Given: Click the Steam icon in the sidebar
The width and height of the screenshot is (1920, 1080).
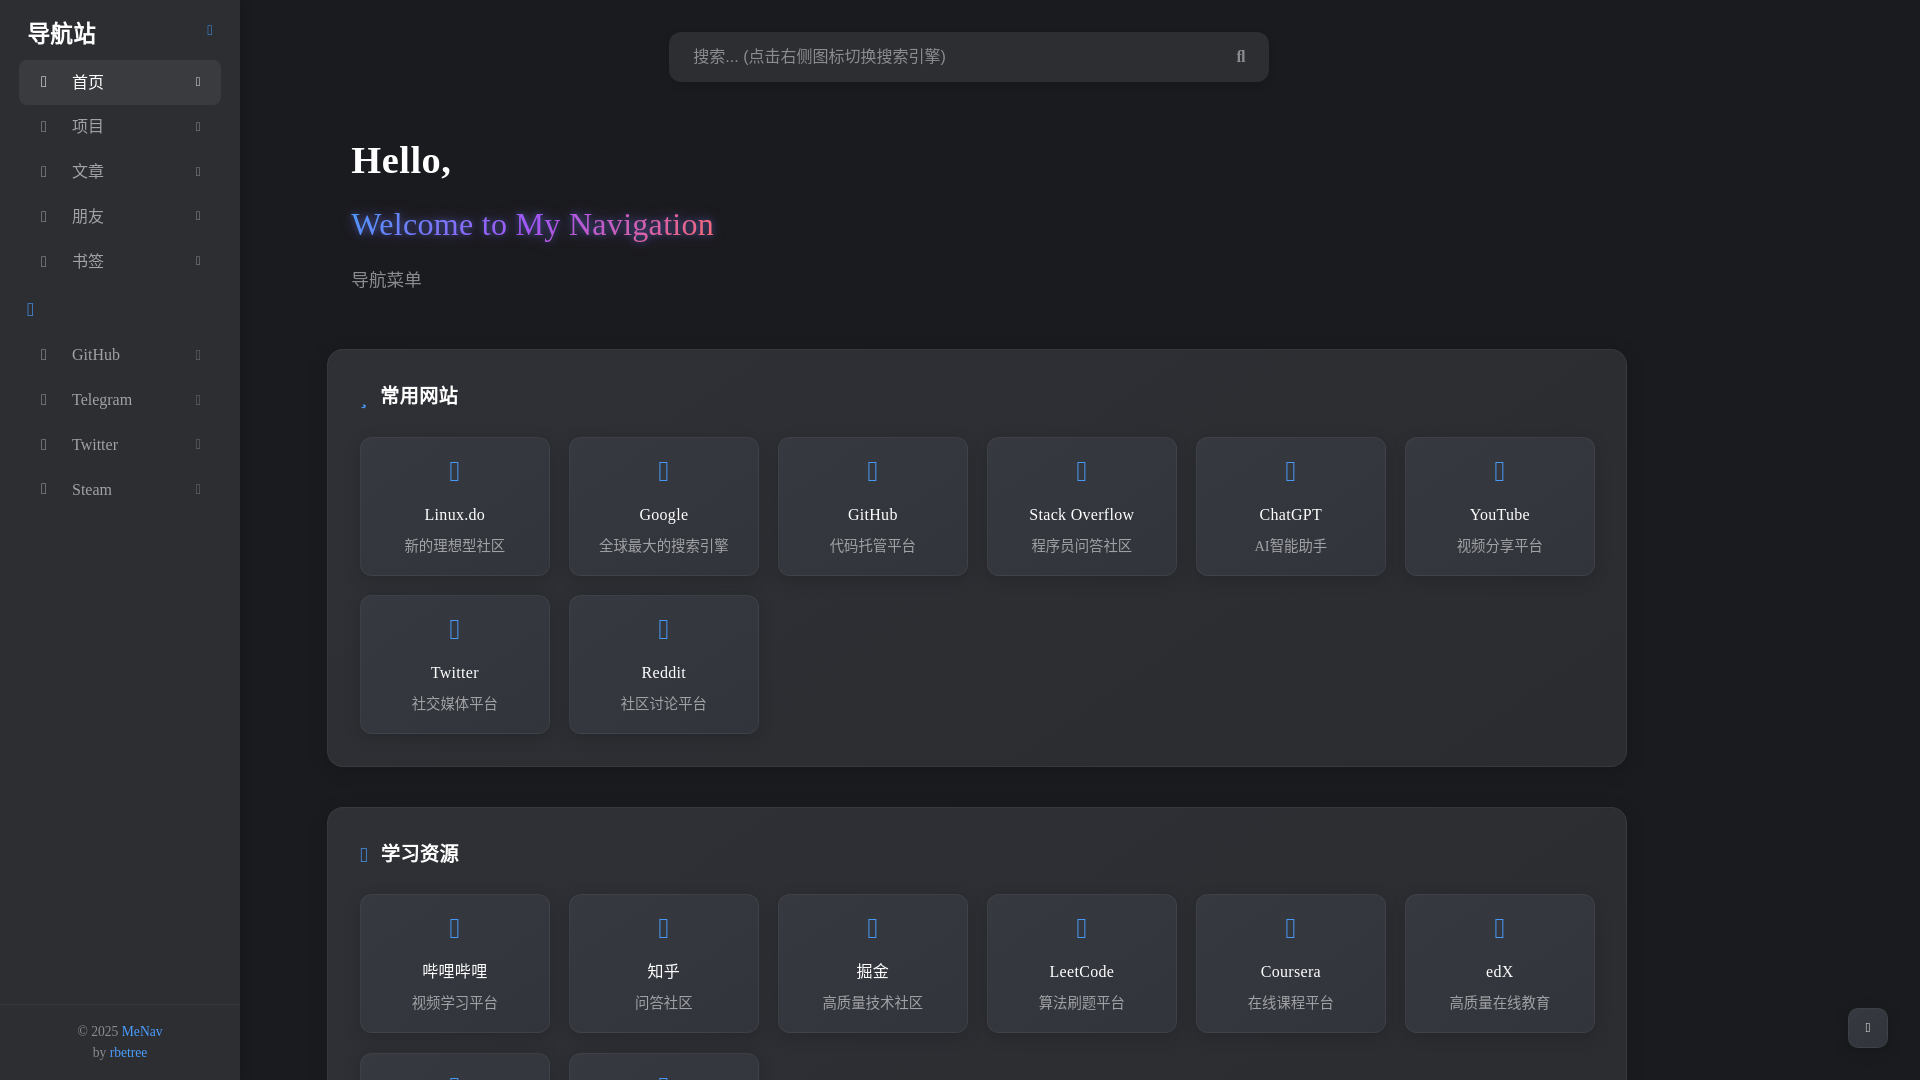Looking at the screenshot, I should point(43,489).
